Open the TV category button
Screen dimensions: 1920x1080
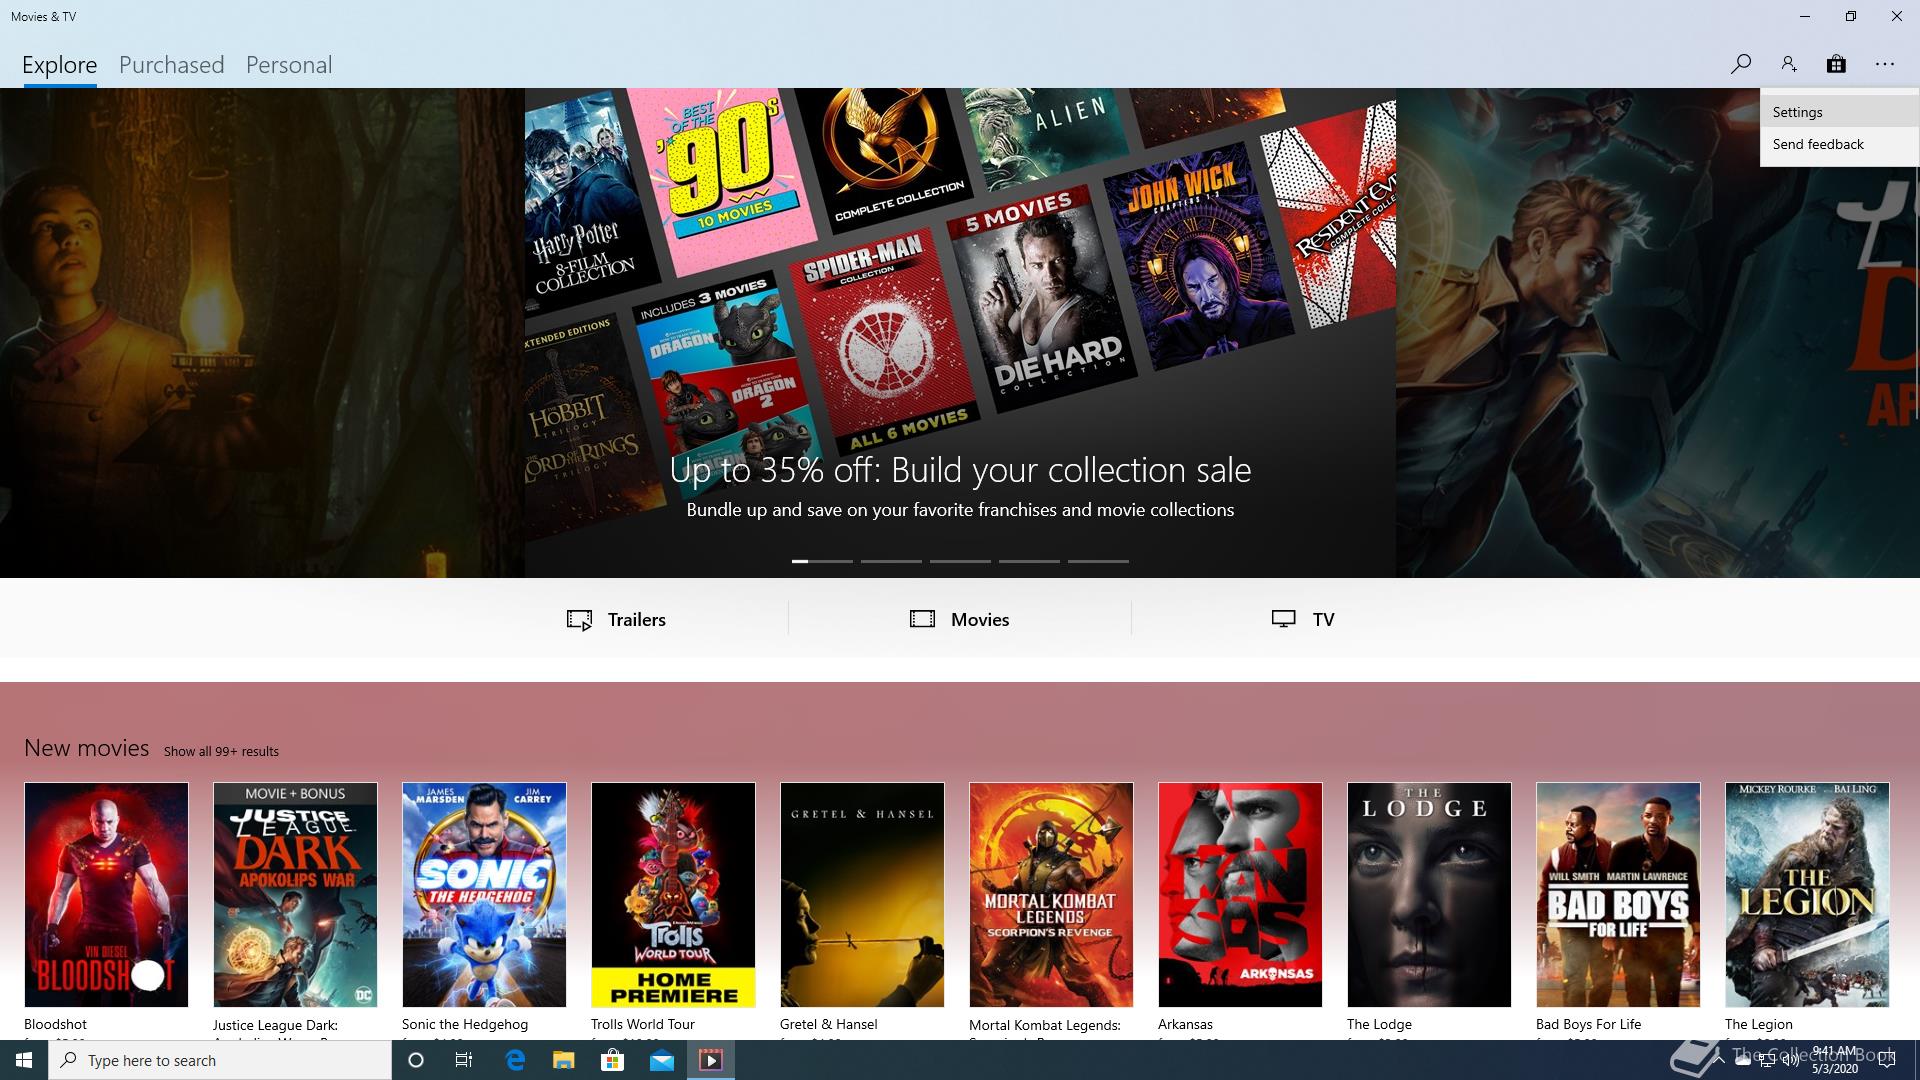click(1303, 619)
